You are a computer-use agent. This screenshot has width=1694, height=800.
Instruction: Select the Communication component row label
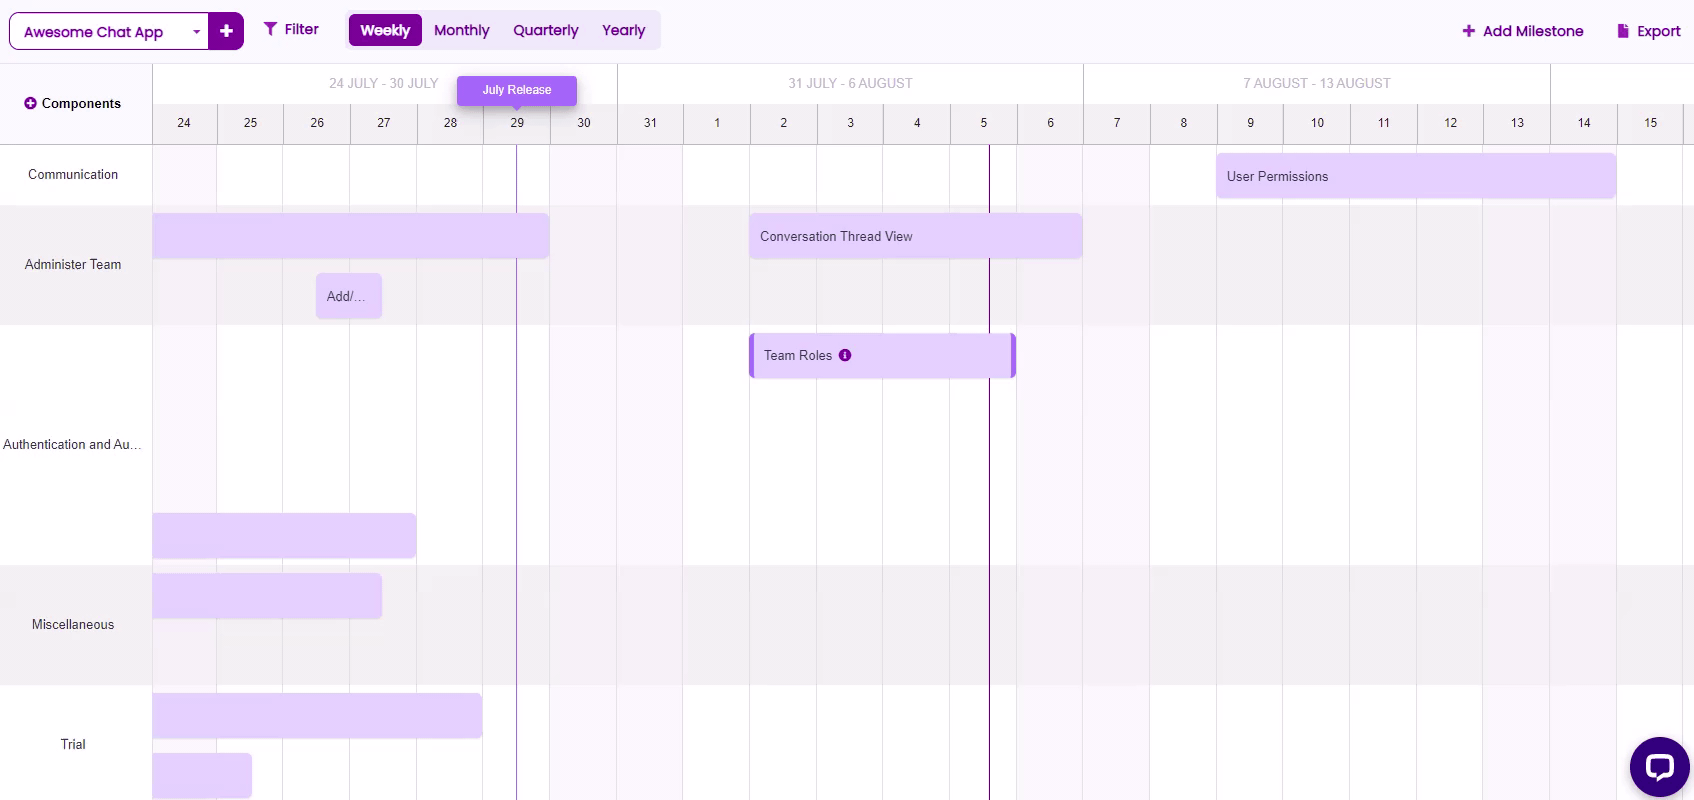point(73,174)
